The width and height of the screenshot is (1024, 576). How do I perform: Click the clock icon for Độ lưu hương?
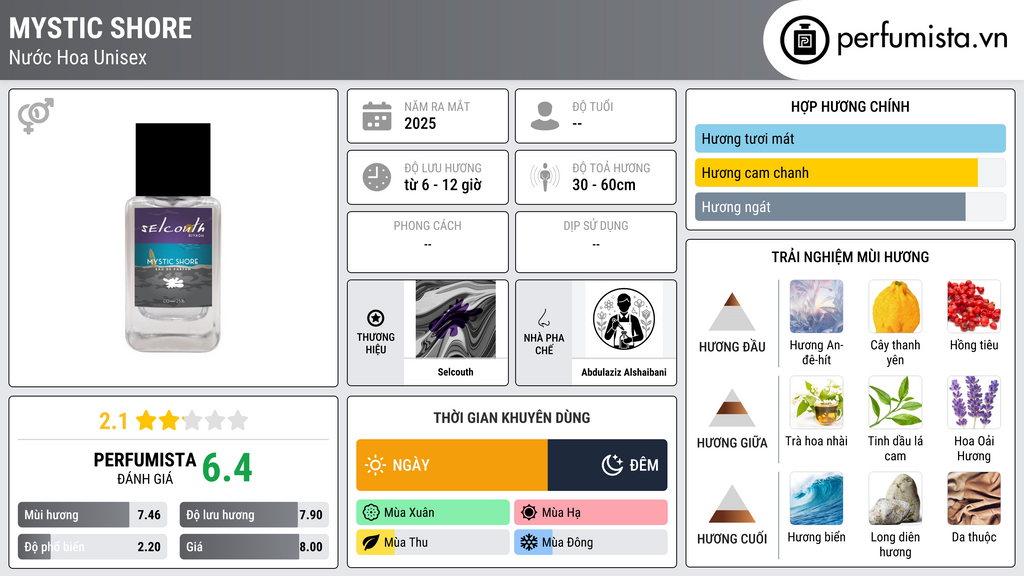point(377,177)
